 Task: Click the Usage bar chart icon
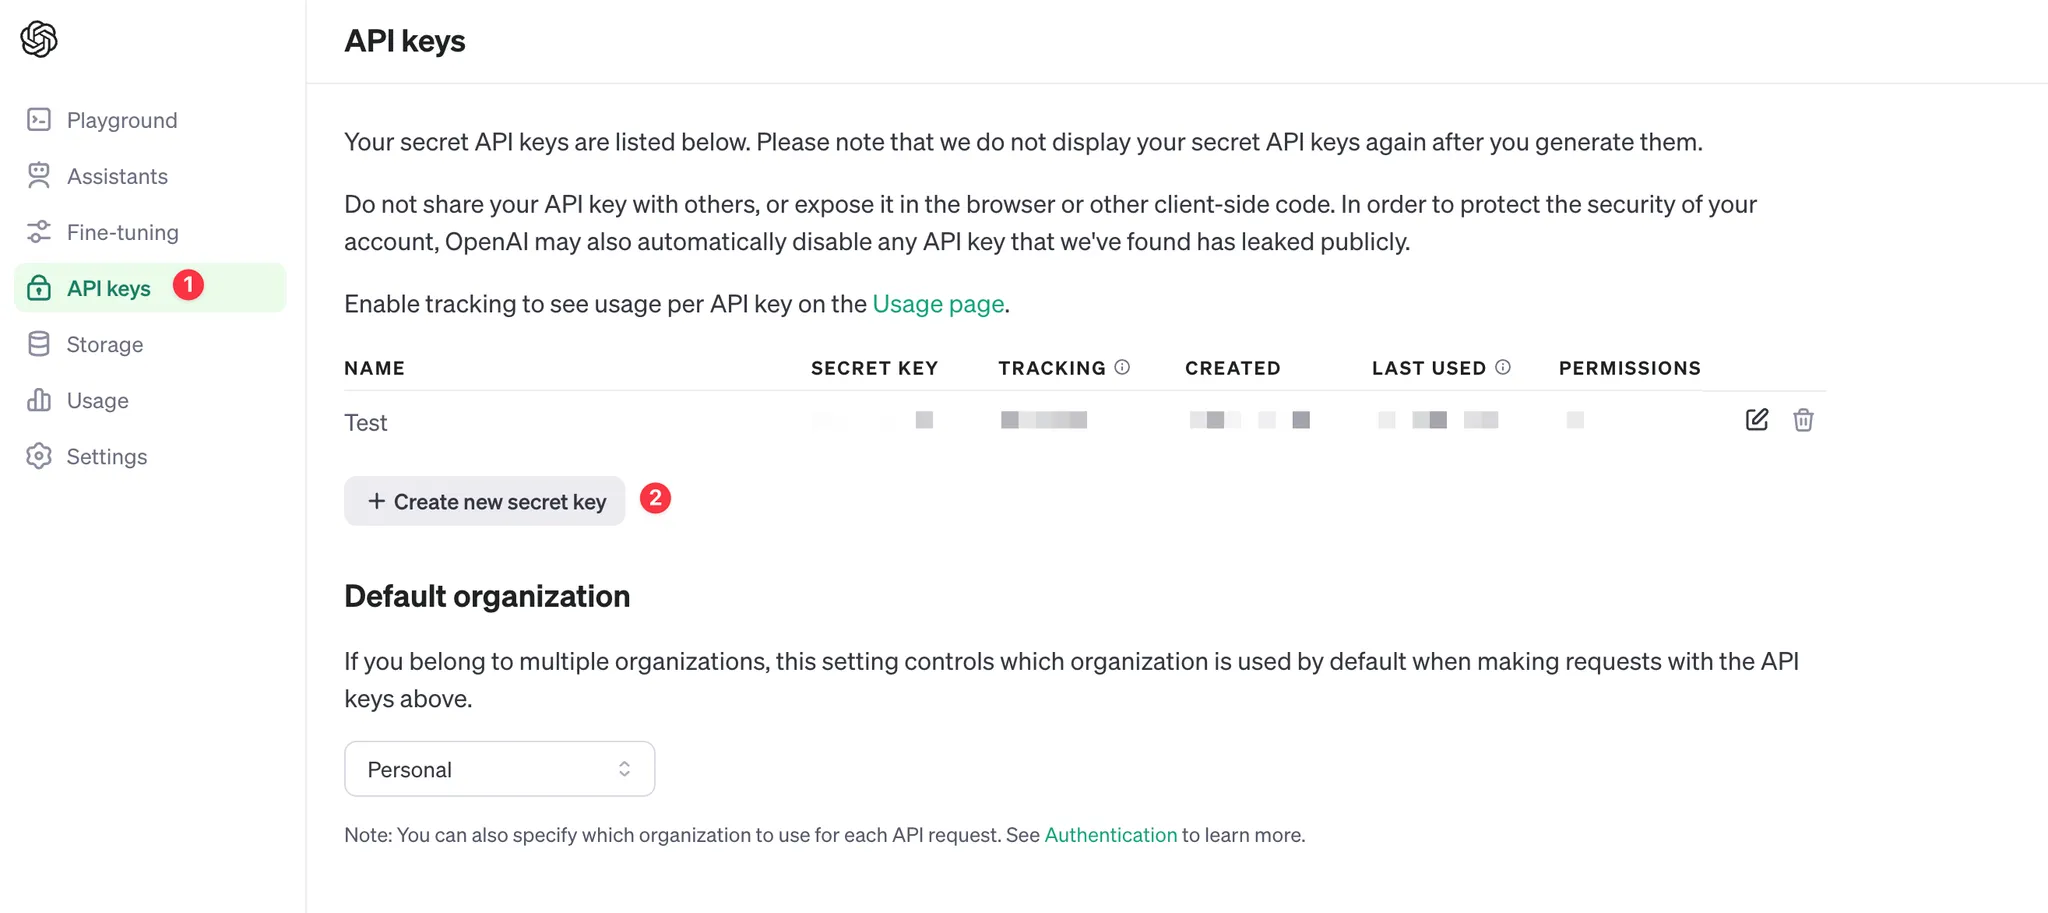(x=39, y=400)
